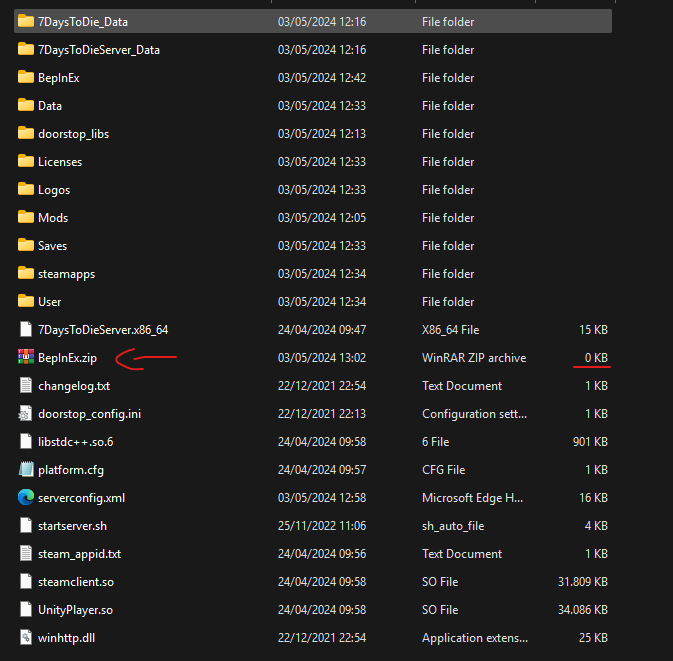Select the libstdc++.so.6 file name
The image size is (673, 661).
[76, 442]
